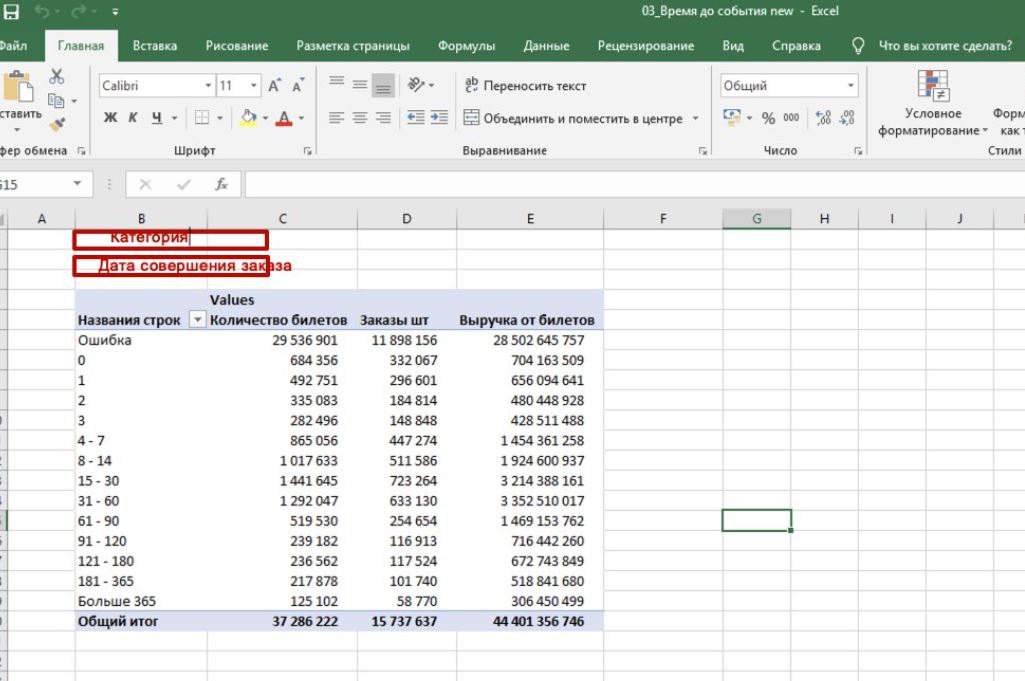Open the Названия строк filter dropdown
The height and width of the screenshot is (681, 1025).
pyautogui.click(x=197, y=320)
